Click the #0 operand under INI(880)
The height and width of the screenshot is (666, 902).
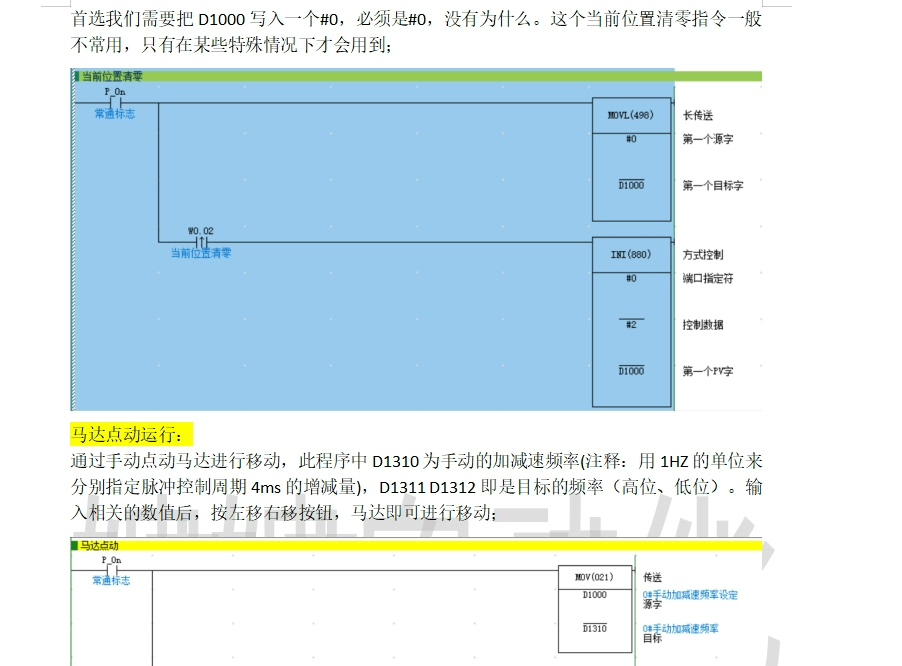631,278
